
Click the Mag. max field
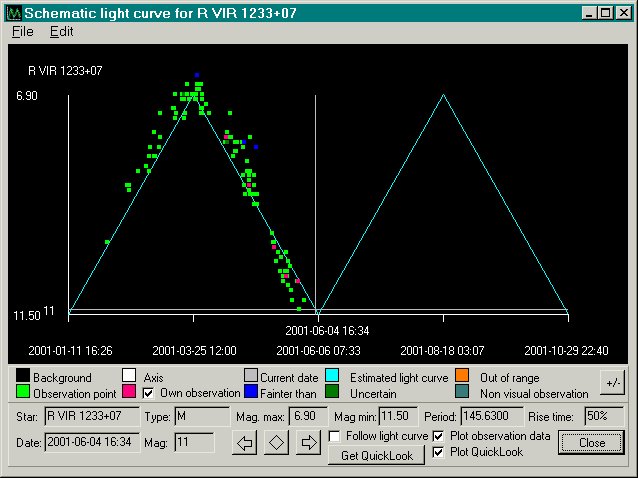coord(308,416)
